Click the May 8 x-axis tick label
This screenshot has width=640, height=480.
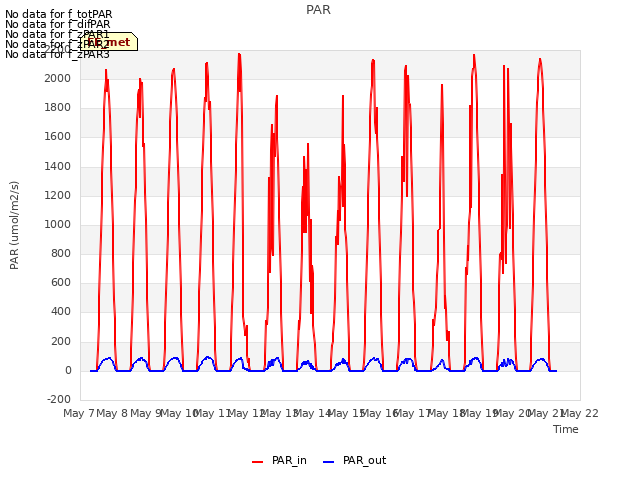pos(112,413)
